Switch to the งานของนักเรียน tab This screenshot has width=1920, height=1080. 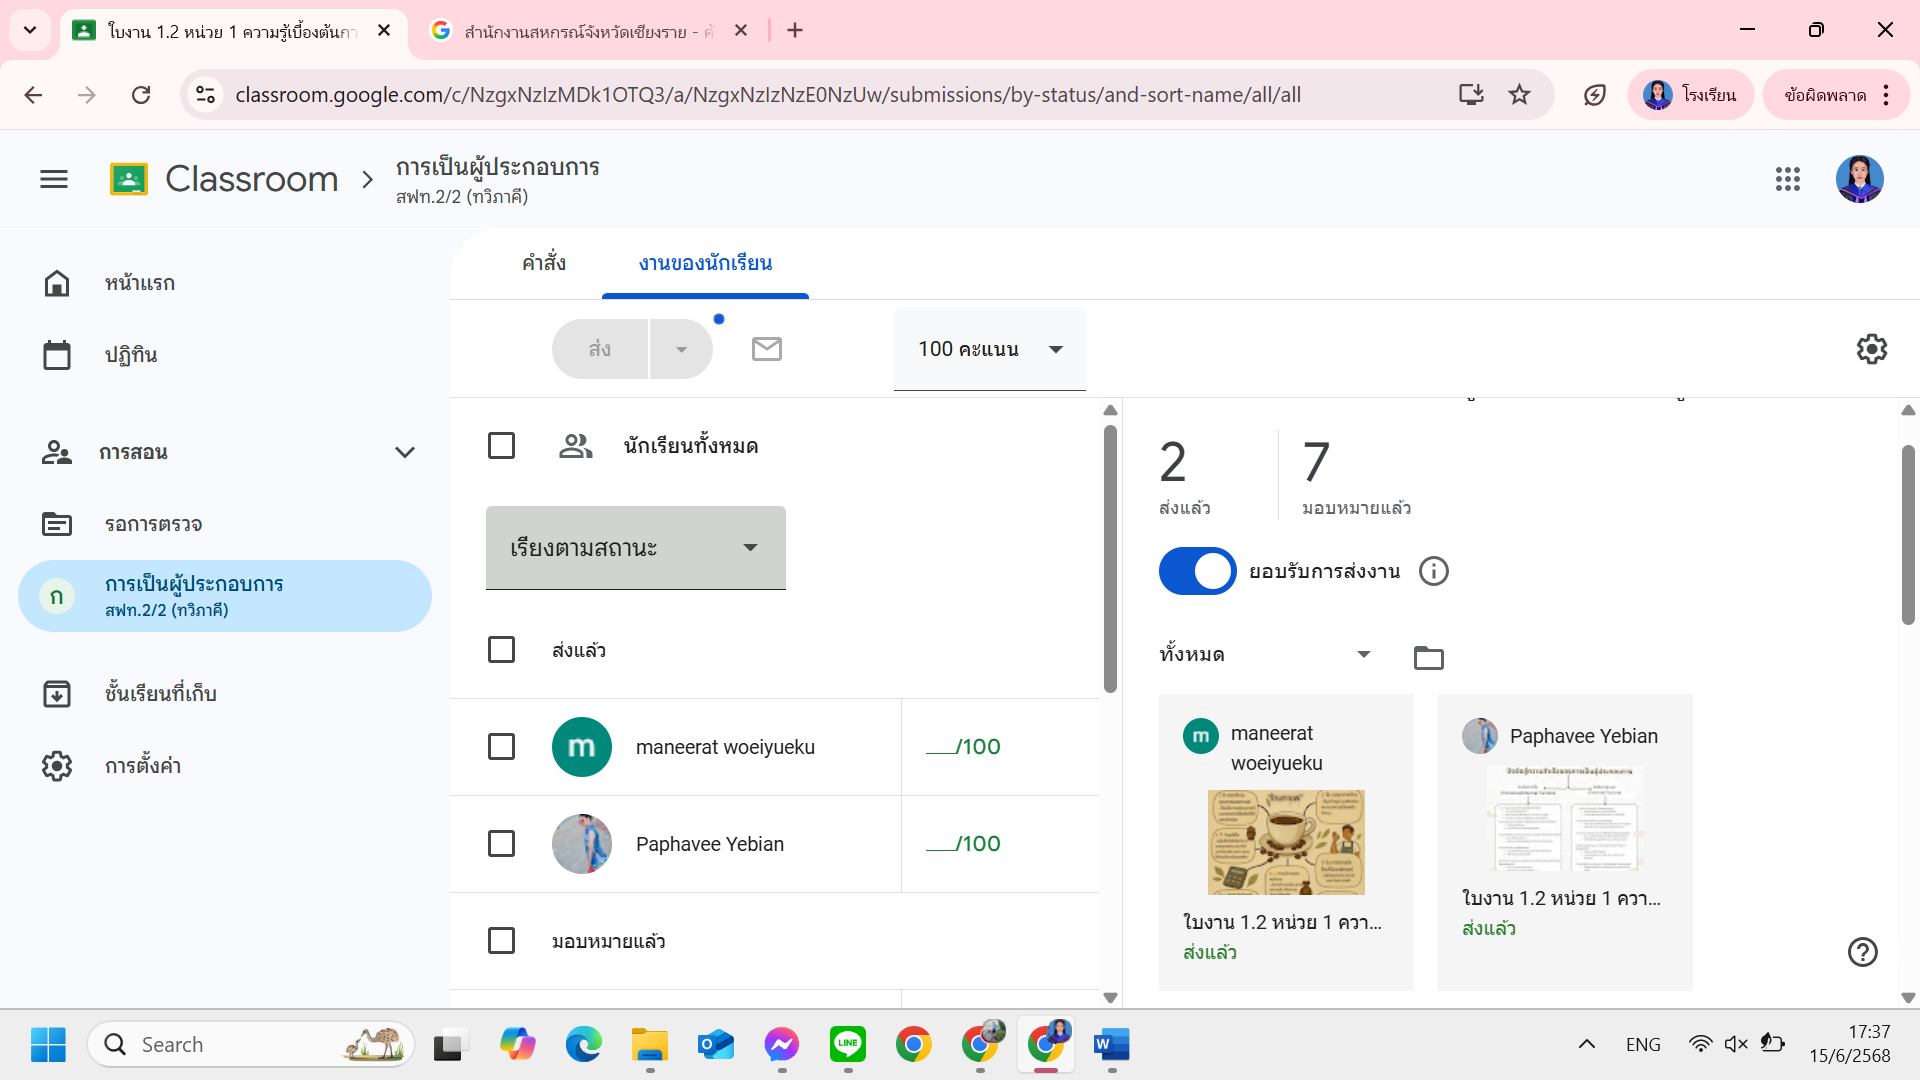[x=706, y=264]
